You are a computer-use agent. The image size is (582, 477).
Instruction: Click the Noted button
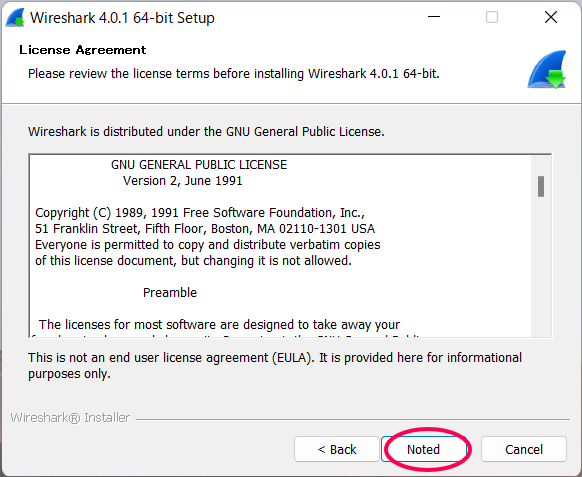pos(424,450)
